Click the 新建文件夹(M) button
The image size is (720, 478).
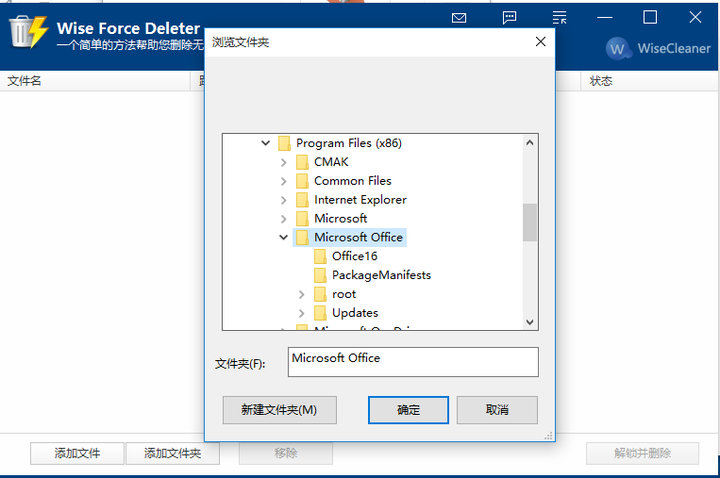(x=279, y=410)
